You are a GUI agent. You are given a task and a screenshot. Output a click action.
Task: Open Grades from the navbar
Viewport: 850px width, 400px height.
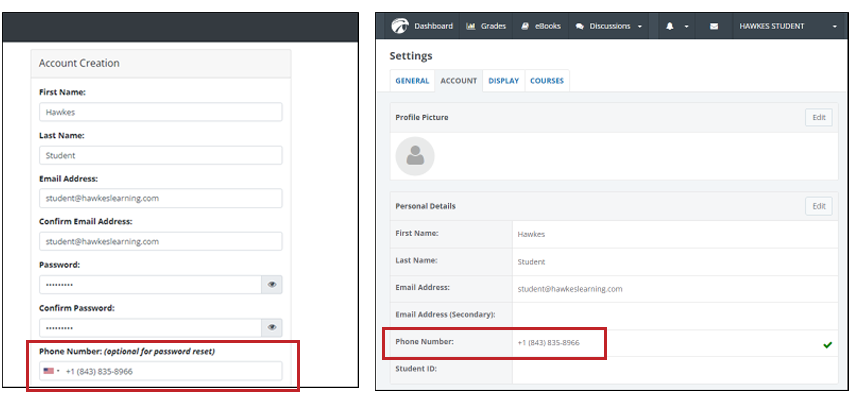pyautogui.click(x=486, y=26)
